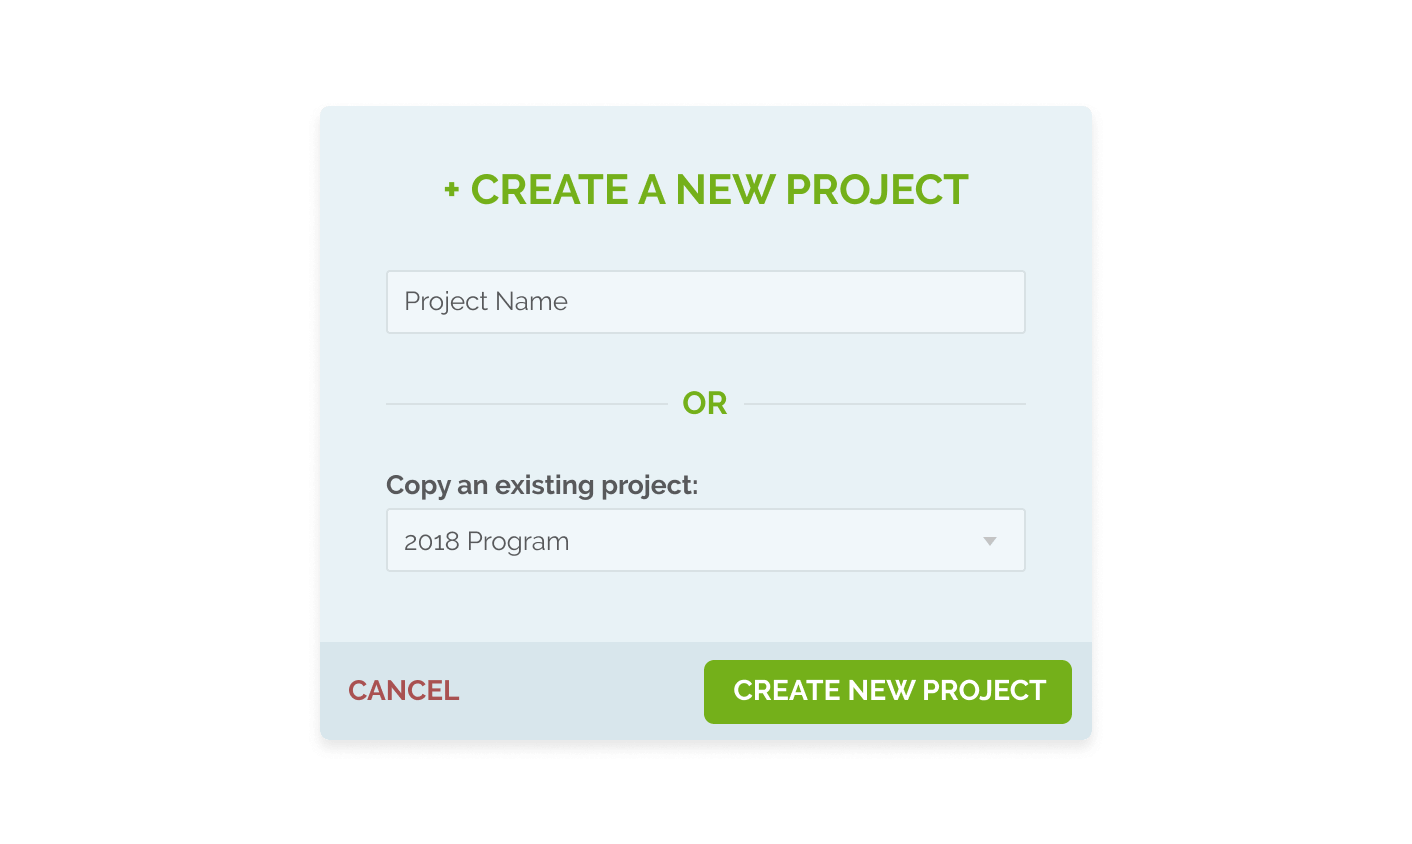Click the plus icon in the heading
This screenshot has width=1412, height=844.
(x=452, y=189)
